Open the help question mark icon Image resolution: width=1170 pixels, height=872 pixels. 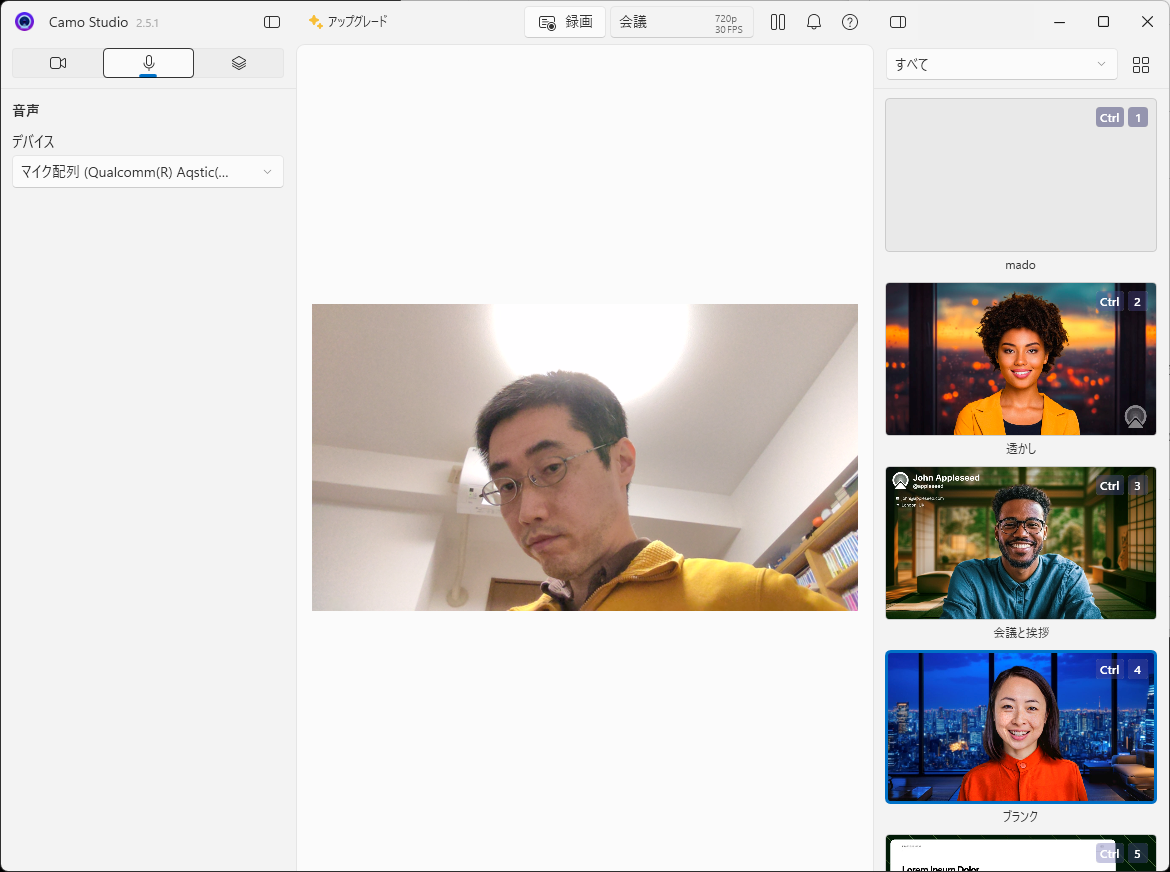pyautogui.click(x=850, y=22)
